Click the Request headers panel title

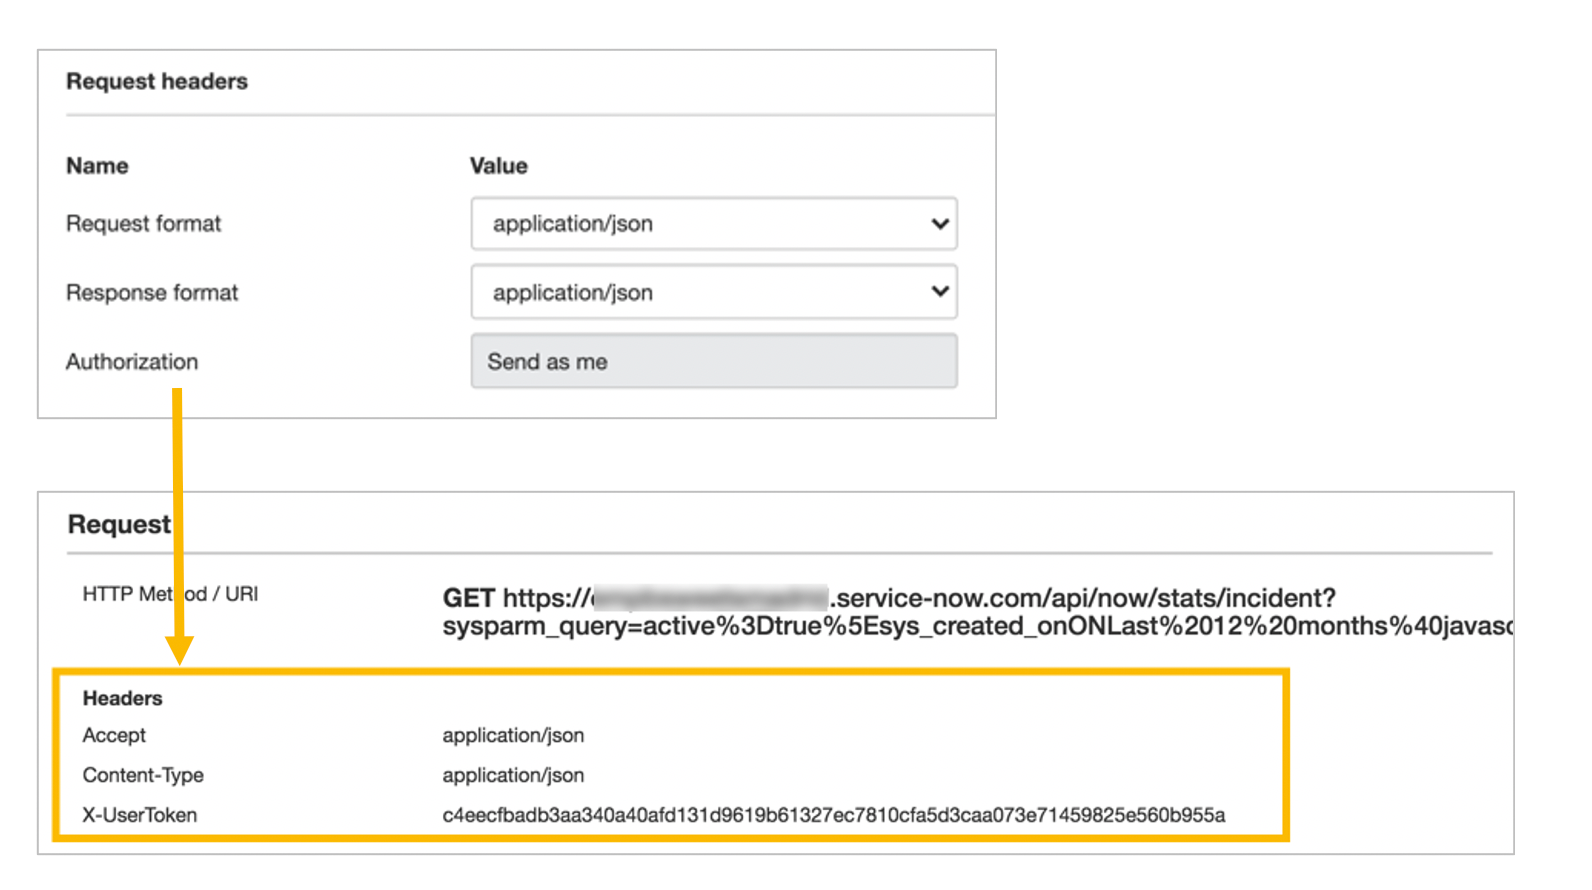tap(157, 81)
